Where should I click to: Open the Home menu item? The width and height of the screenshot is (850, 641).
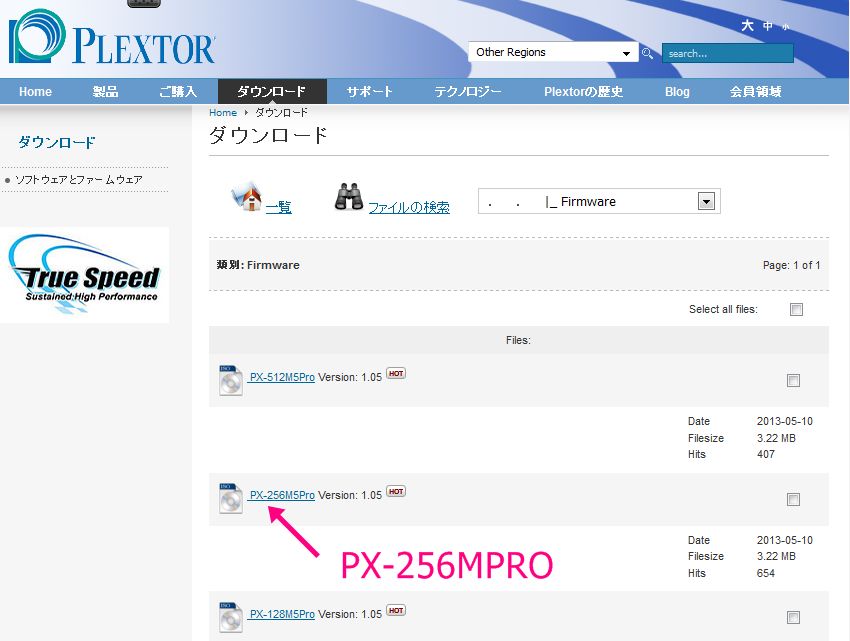click(35, 92)
